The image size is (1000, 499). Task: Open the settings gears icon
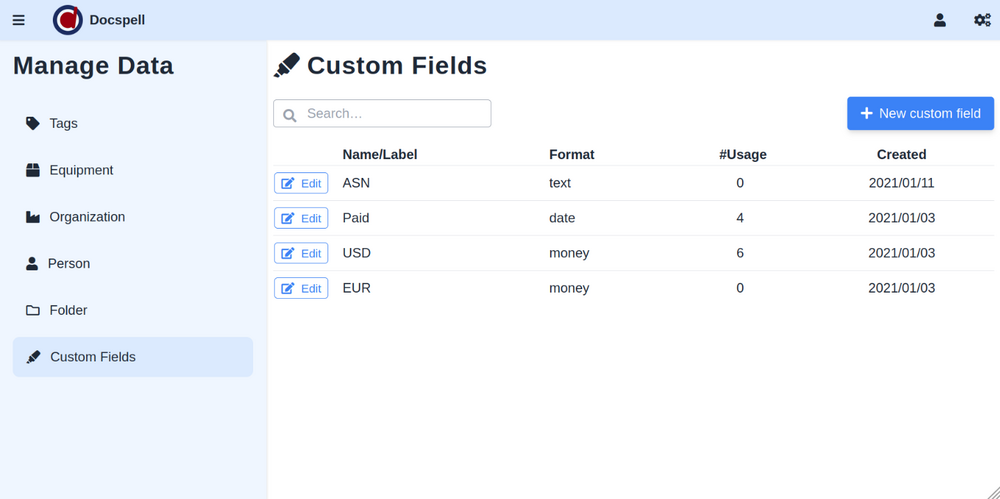[x=982, y=20]
